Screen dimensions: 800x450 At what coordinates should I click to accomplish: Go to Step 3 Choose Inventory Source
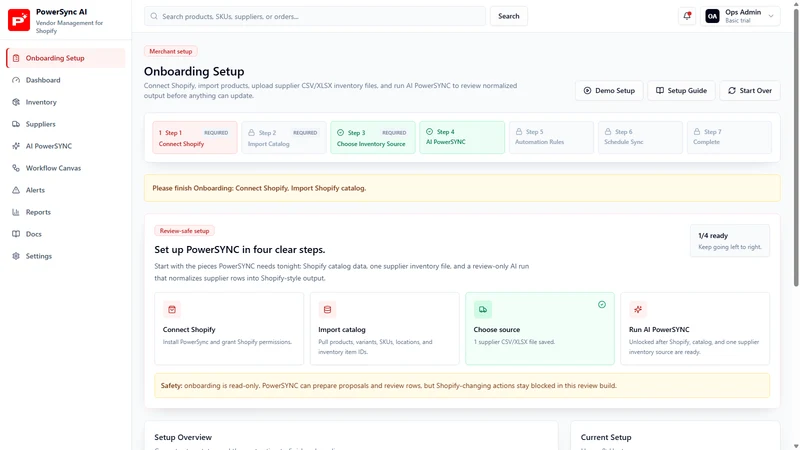click(x=373, y=138)
